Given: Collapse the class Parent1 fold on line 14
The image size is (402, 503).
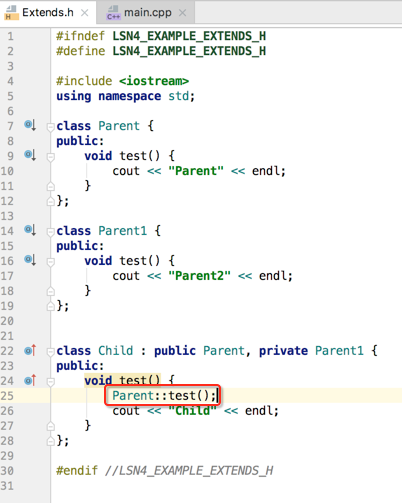Looking at the screenshot, I should pyautogui.click(x=51, y=232).
